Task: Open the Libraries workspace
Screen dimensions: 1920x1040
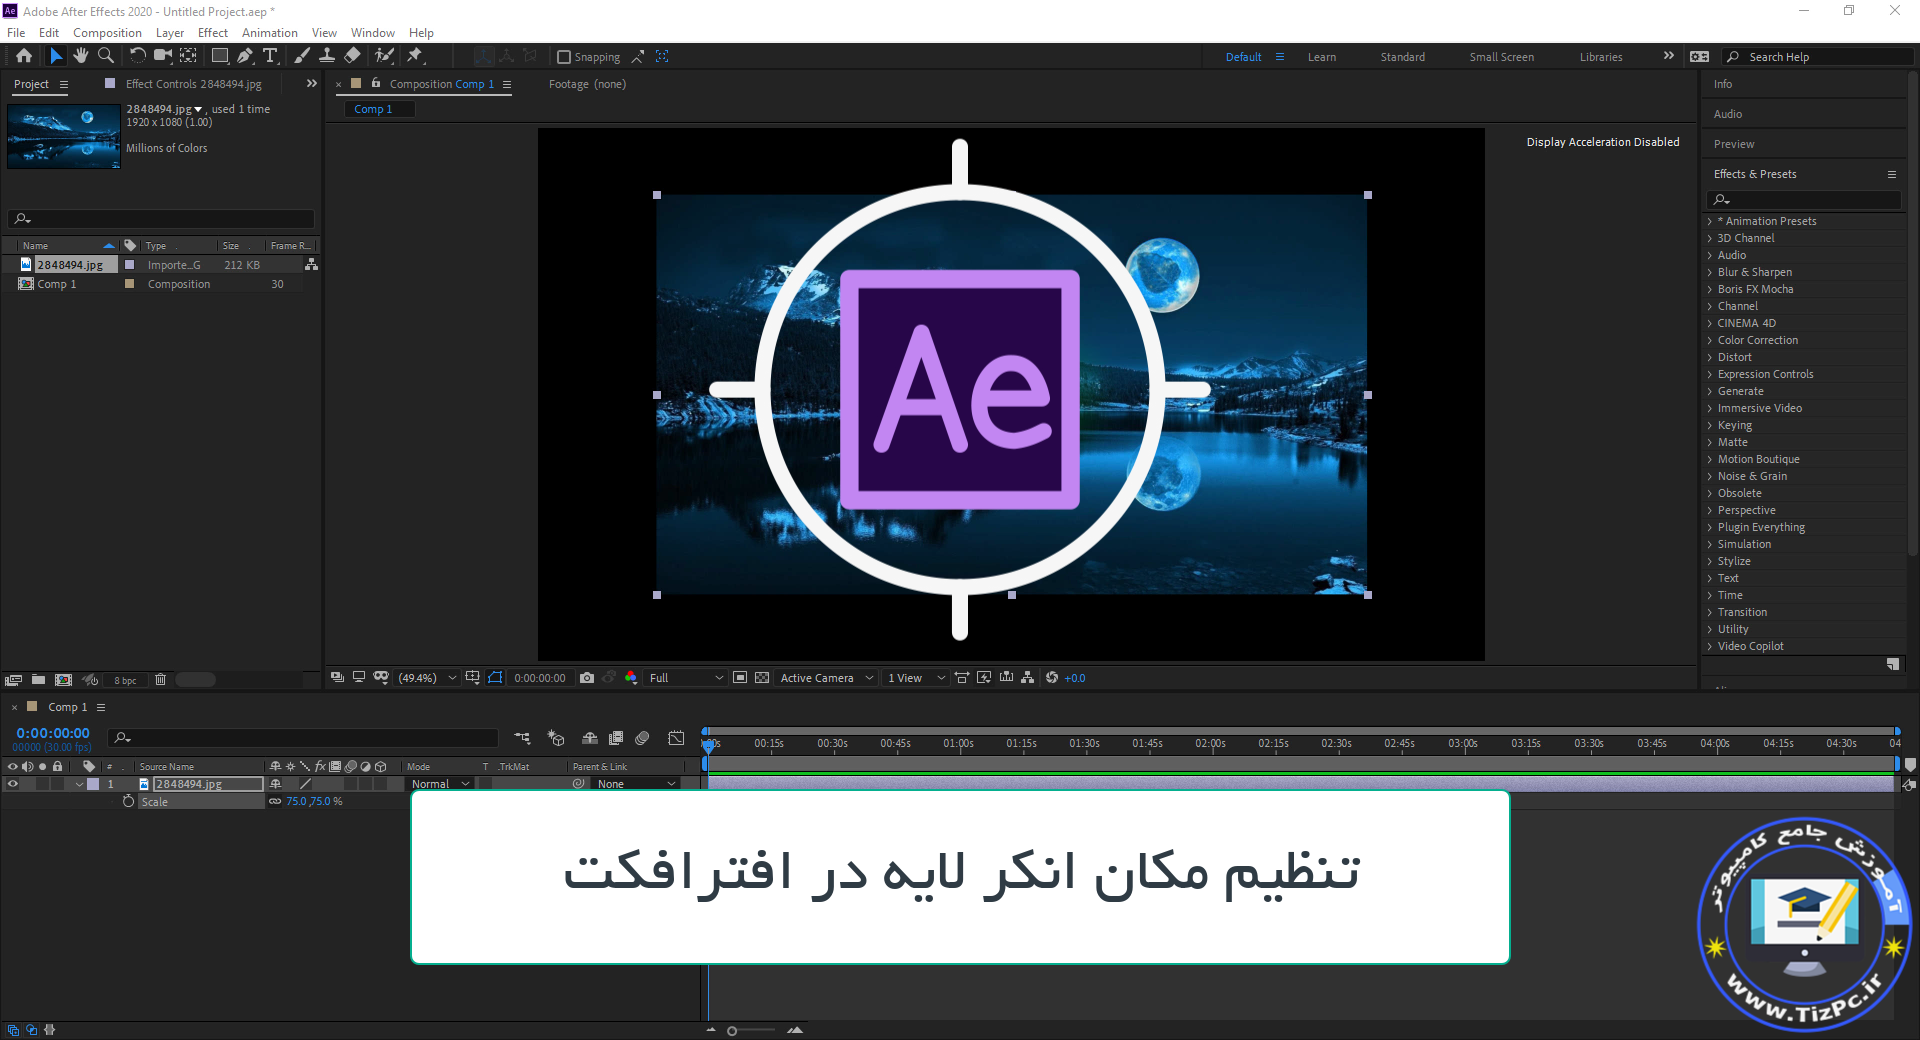Action: tap(1600, 57)
